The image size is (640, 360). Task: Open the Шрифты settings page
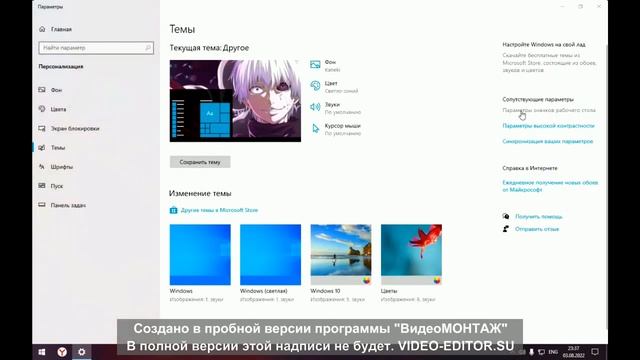tap(62, 167)
